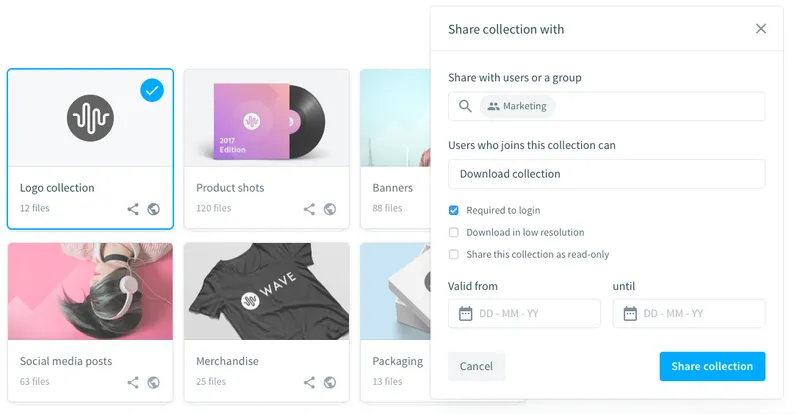Click globe icon on Product shots card
The image size is (800, 414).
click(330, 209)
